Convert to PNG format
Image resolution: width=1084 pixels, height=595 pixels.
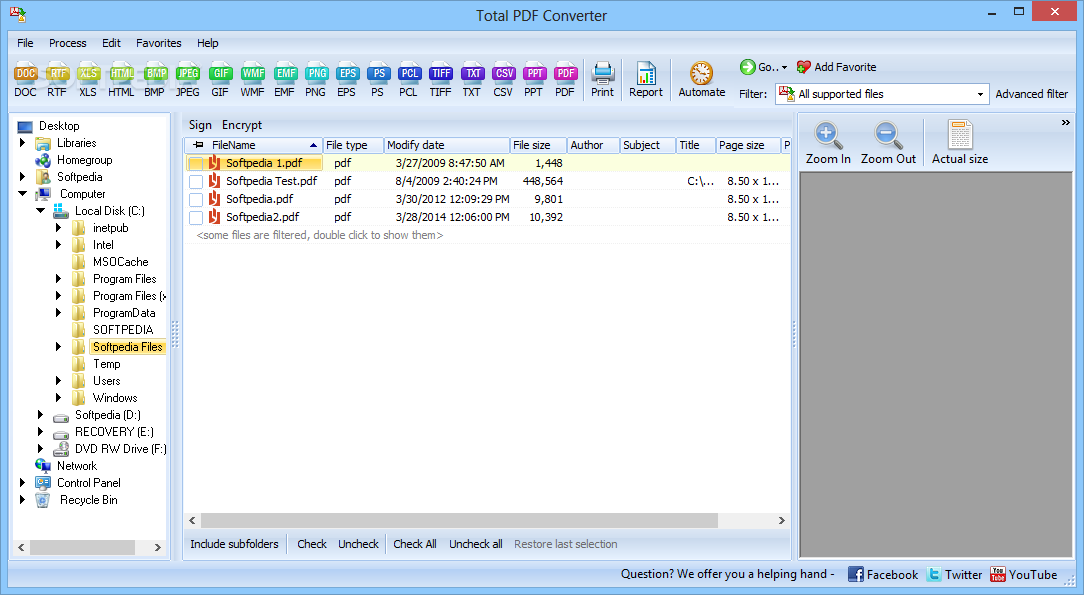click(x=315, y=80)
